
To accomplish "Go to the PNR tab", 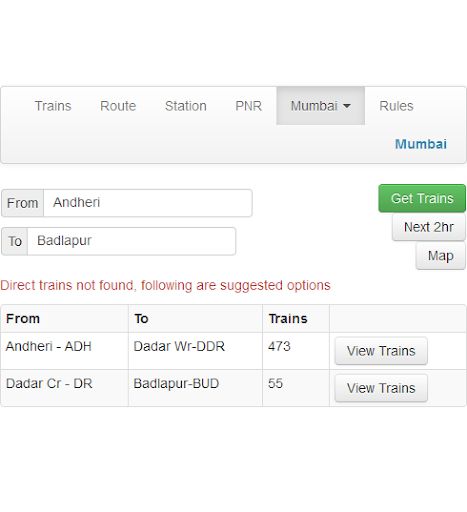I will click(248, 106).
